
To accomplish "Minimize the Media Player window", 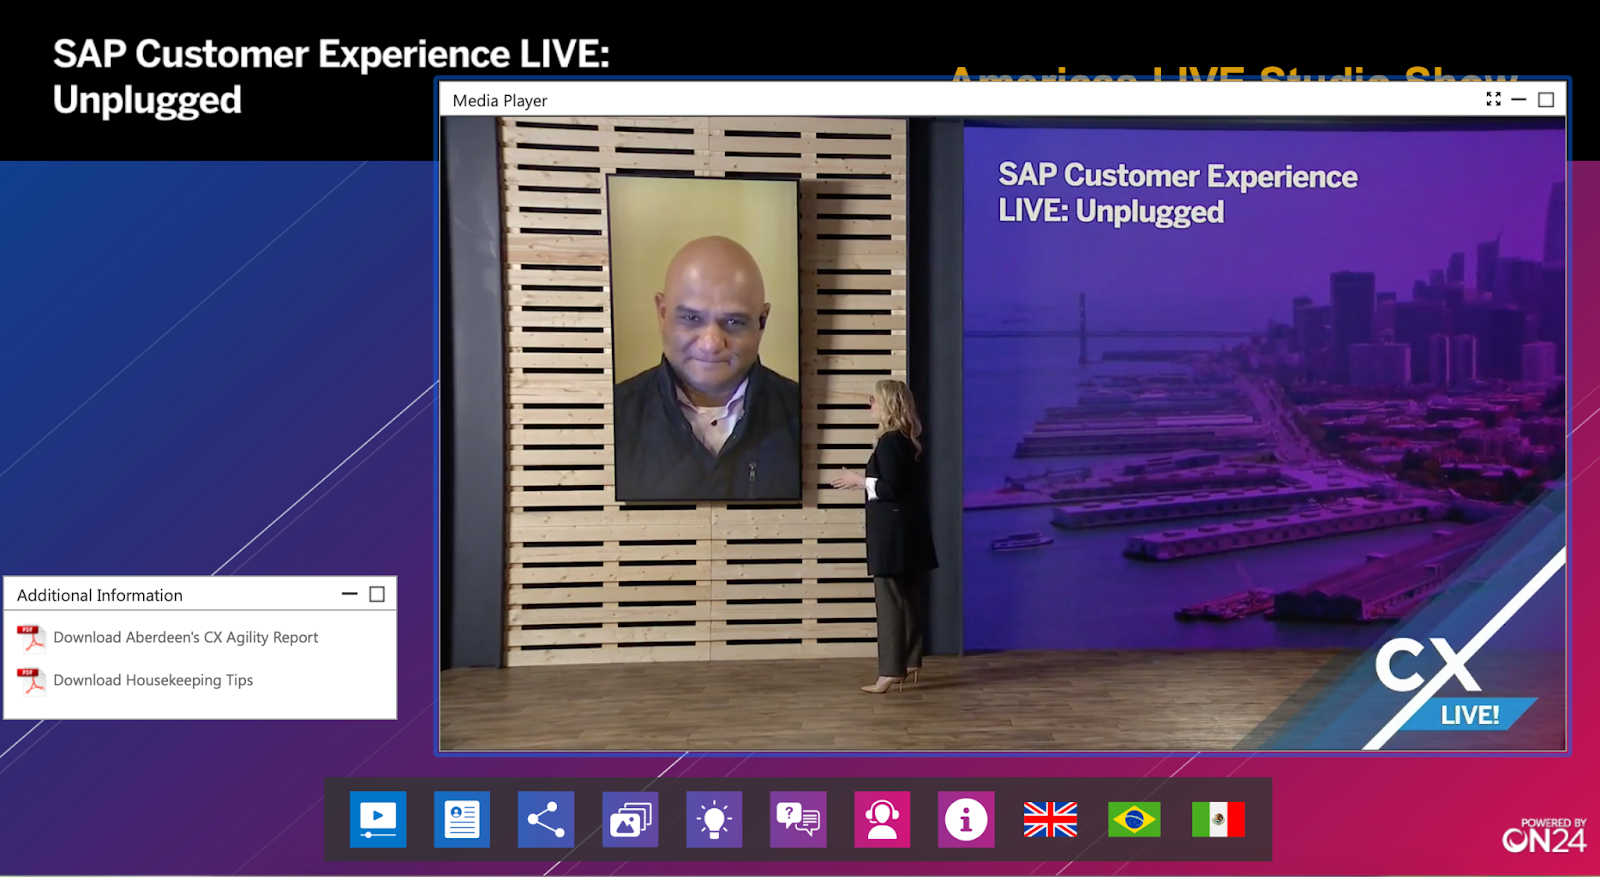I will pyautogui.click(x=1519, y=99).
